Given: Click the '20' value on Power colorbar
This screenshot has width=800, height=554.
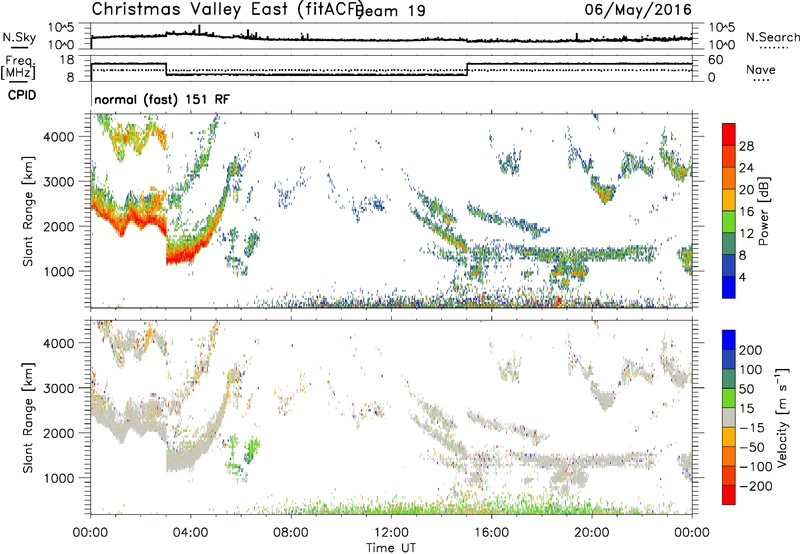Looking at the screenshot, I should tap(746, 190).
